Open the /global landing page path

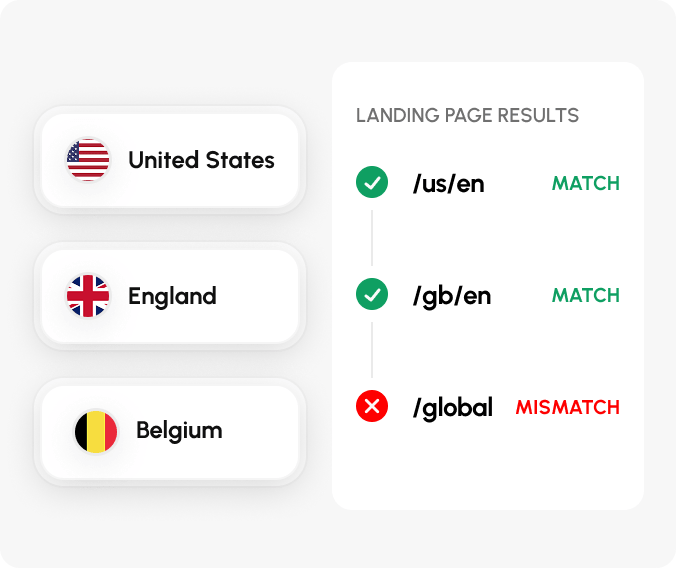click(453, 408)
